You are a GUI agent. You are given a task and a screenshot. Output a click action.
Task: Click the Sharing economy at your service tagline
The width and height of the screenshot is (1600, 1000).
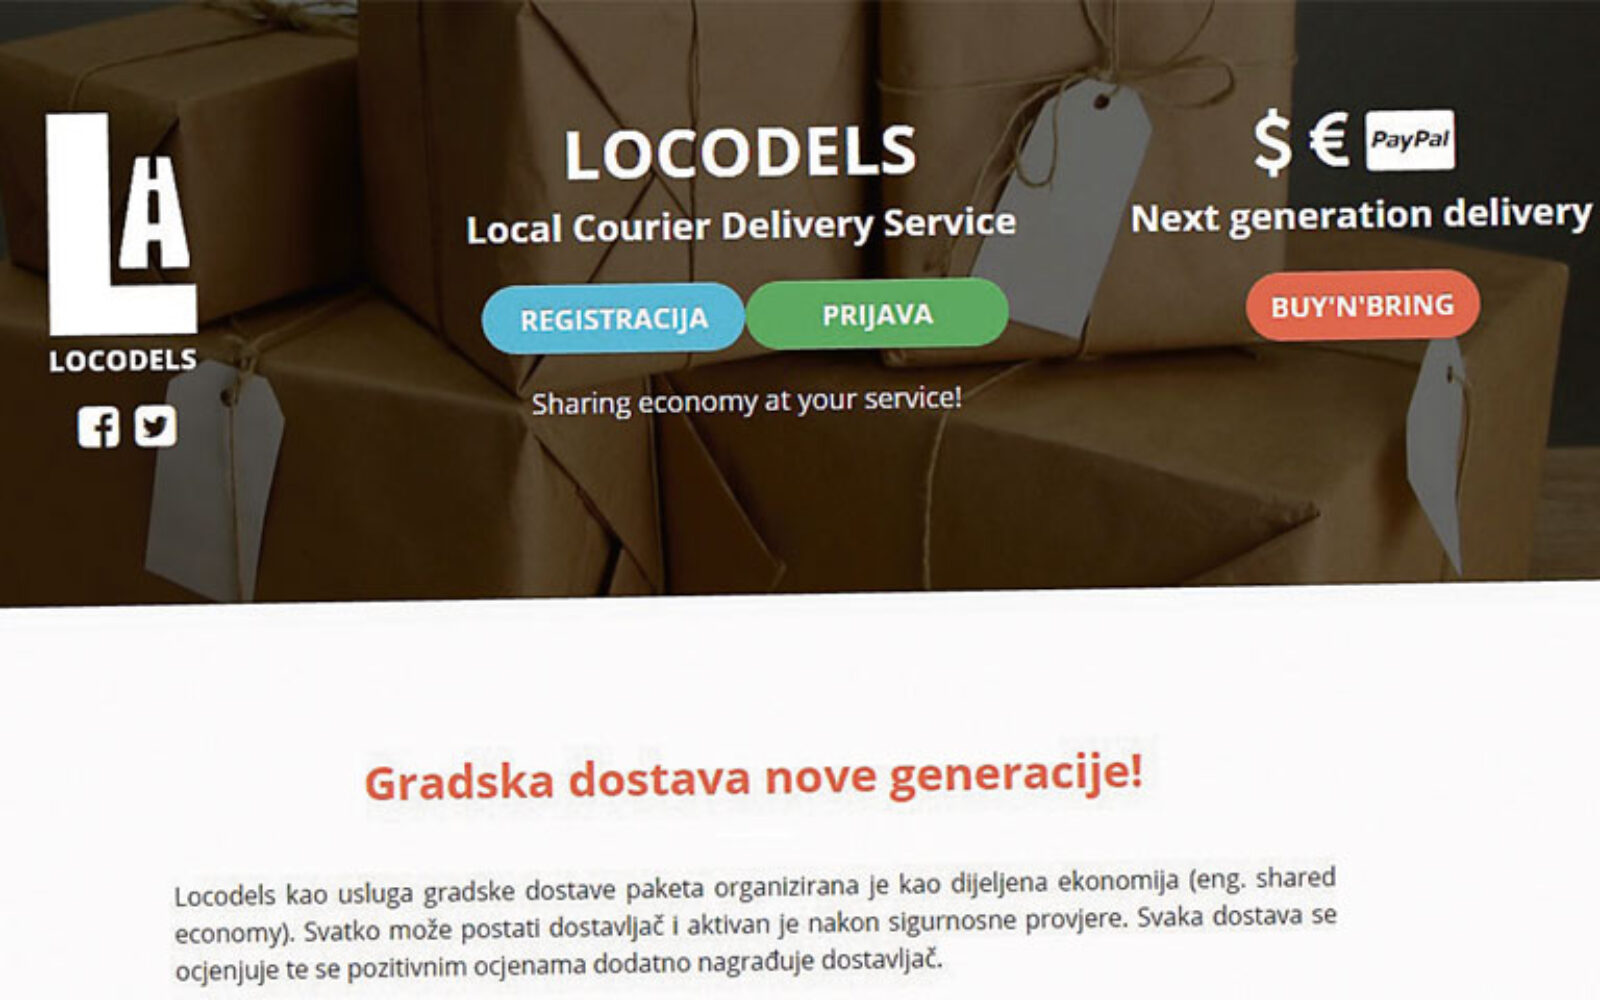[746, 401]
